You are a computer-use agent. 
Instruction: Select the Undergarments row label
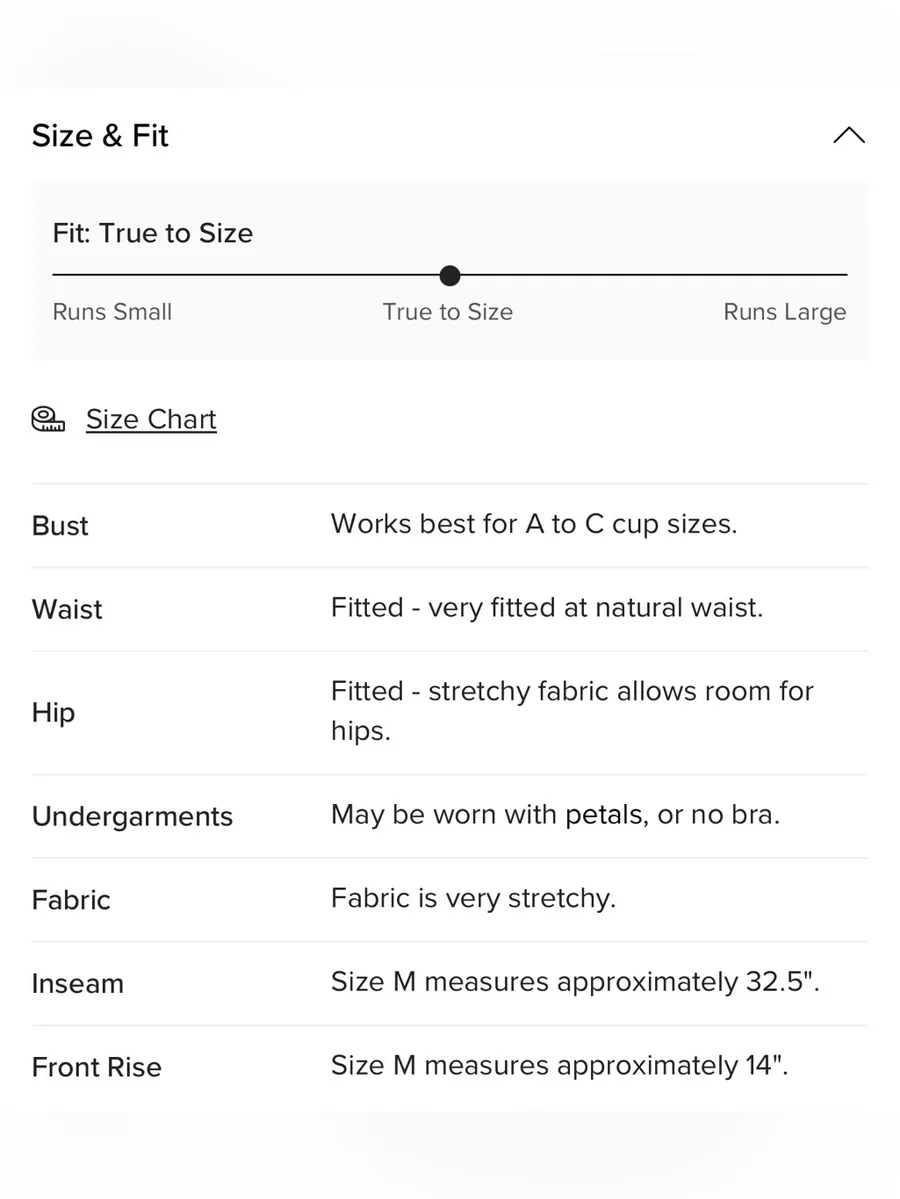point(132,816)
